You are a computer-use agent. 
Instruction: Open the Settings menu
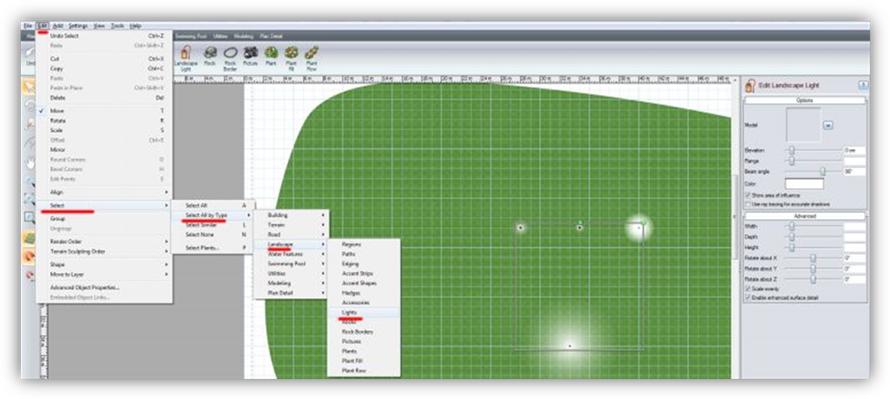[x=78, y=26]
